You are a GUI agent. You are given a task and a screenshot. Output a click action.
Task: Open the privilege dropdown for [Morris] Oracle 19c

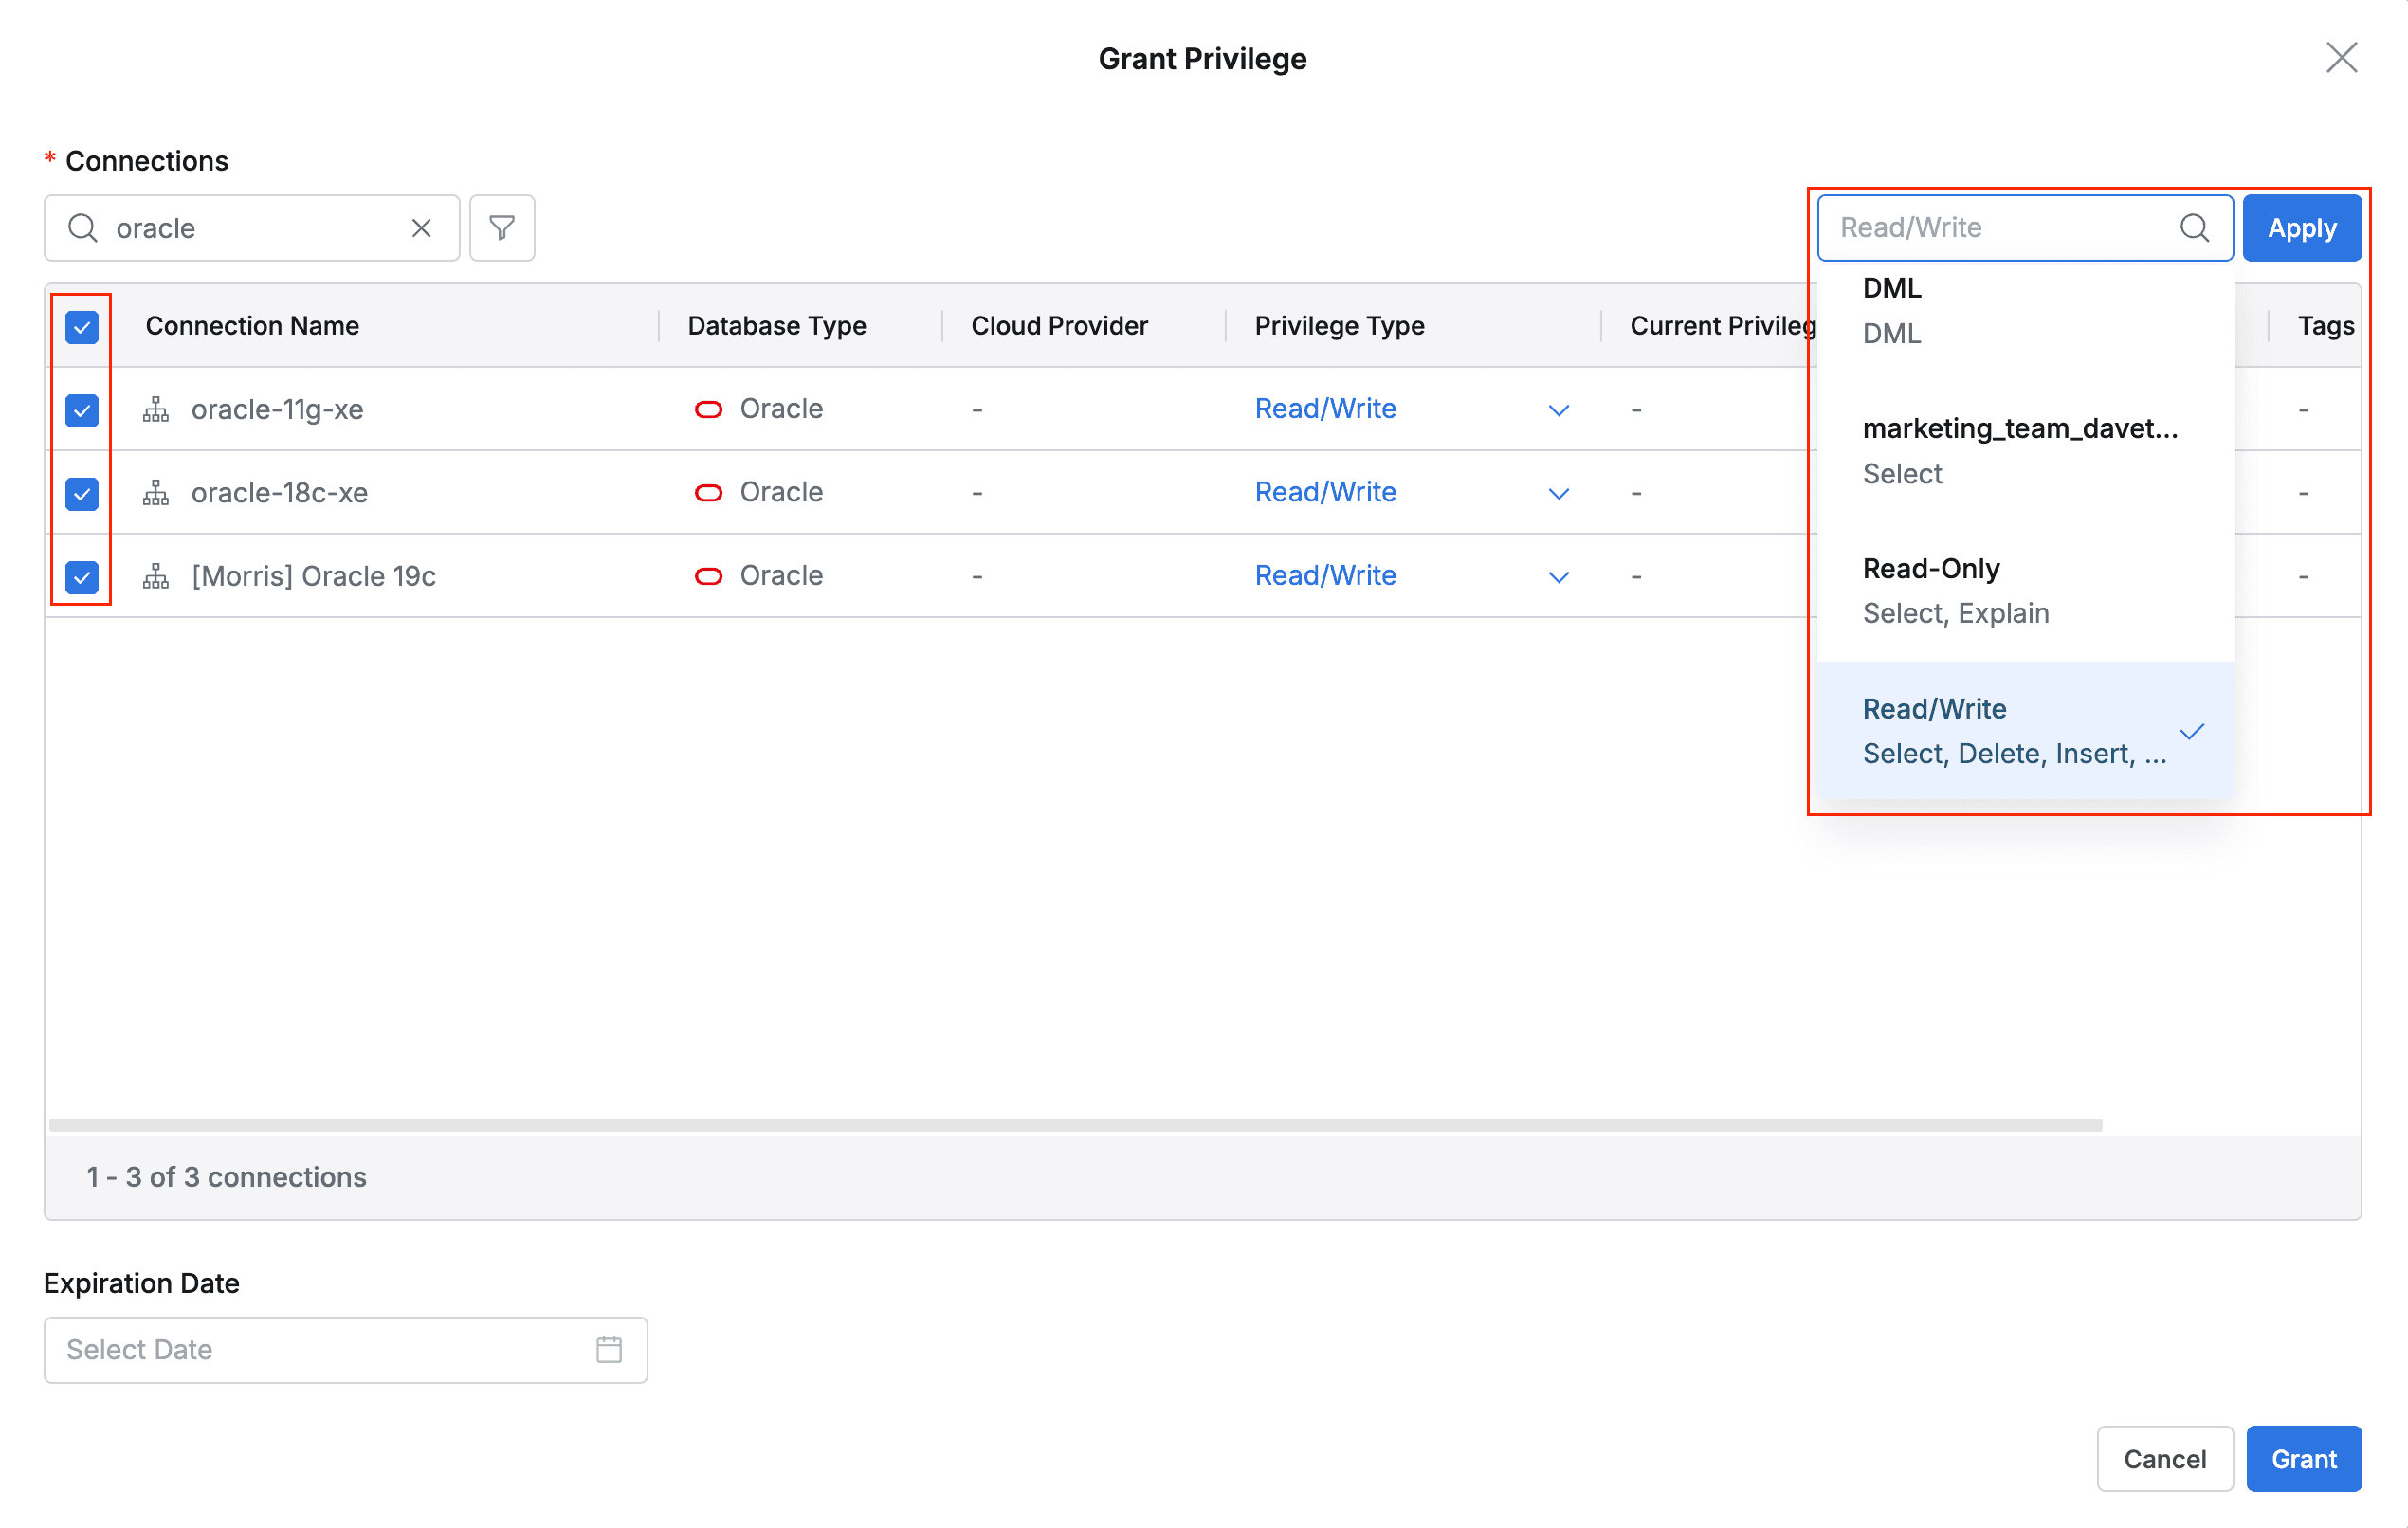1558,577
